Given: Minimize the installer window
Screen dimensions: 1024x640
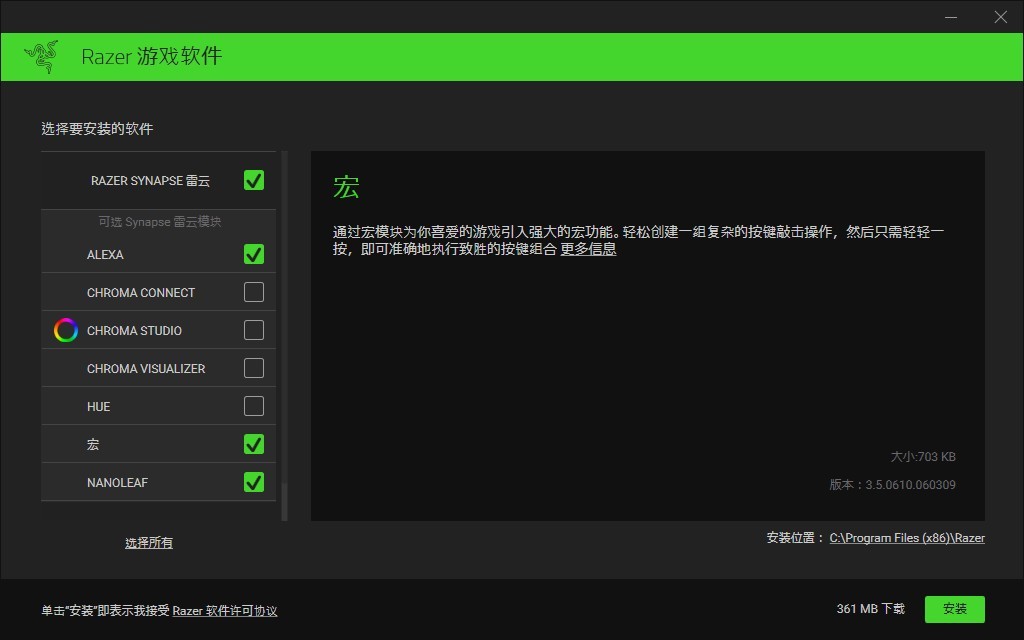Looking at the screenshot, I should click(951, 17).
